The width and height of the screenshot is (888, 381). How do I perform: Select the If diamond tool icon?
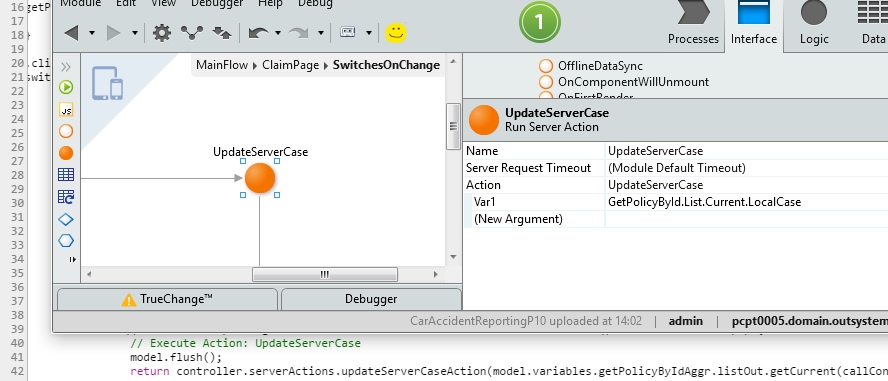(x=66, y=219)
